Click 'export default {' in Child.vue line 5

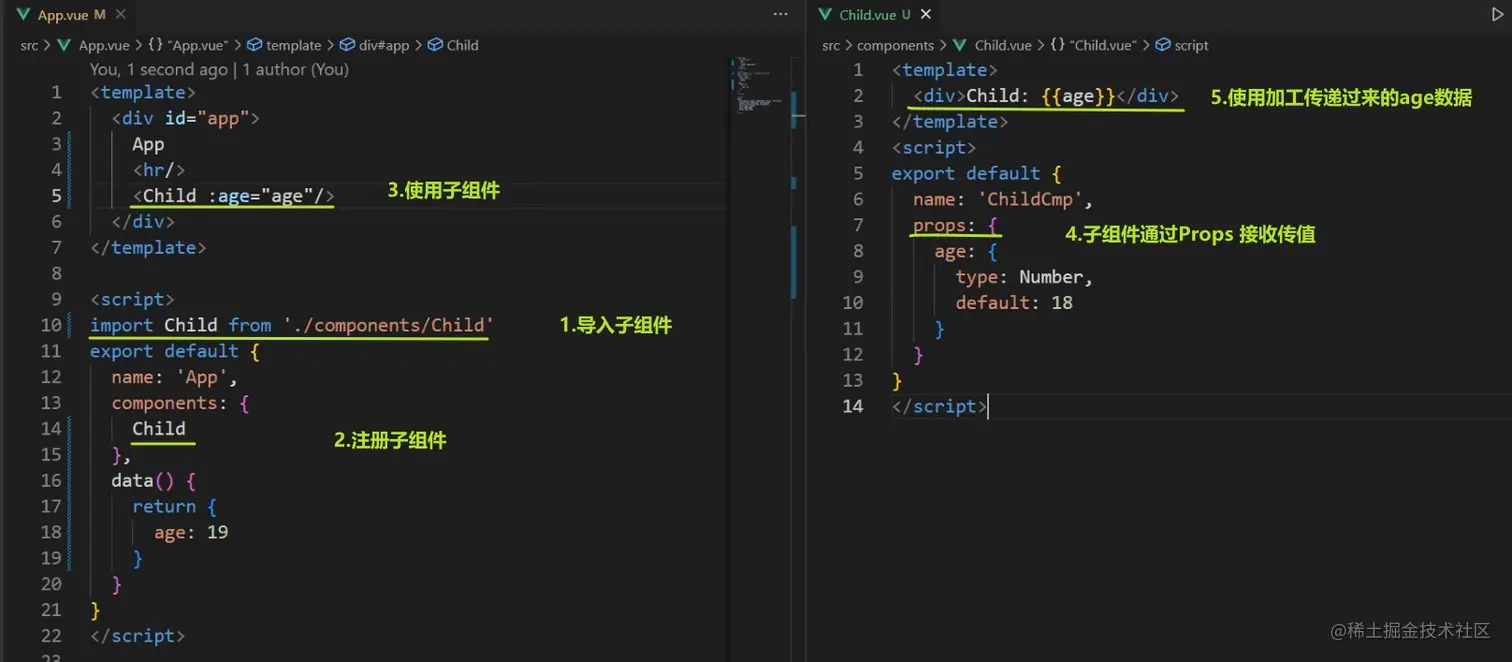coord(977,173)
